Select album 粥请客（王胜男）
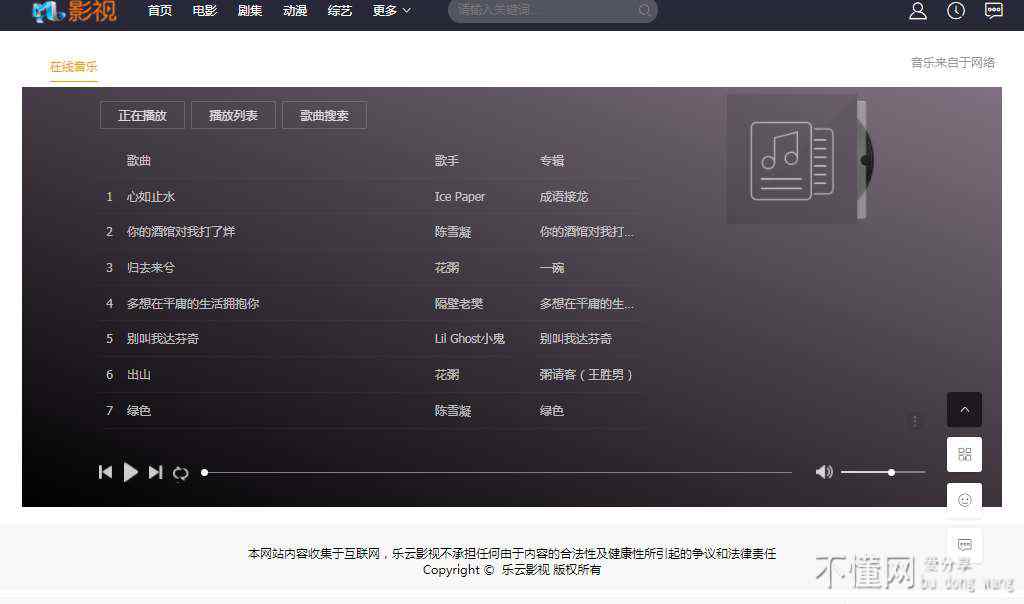The width and height of the screenshot is (1024, 604). (586, 375)
